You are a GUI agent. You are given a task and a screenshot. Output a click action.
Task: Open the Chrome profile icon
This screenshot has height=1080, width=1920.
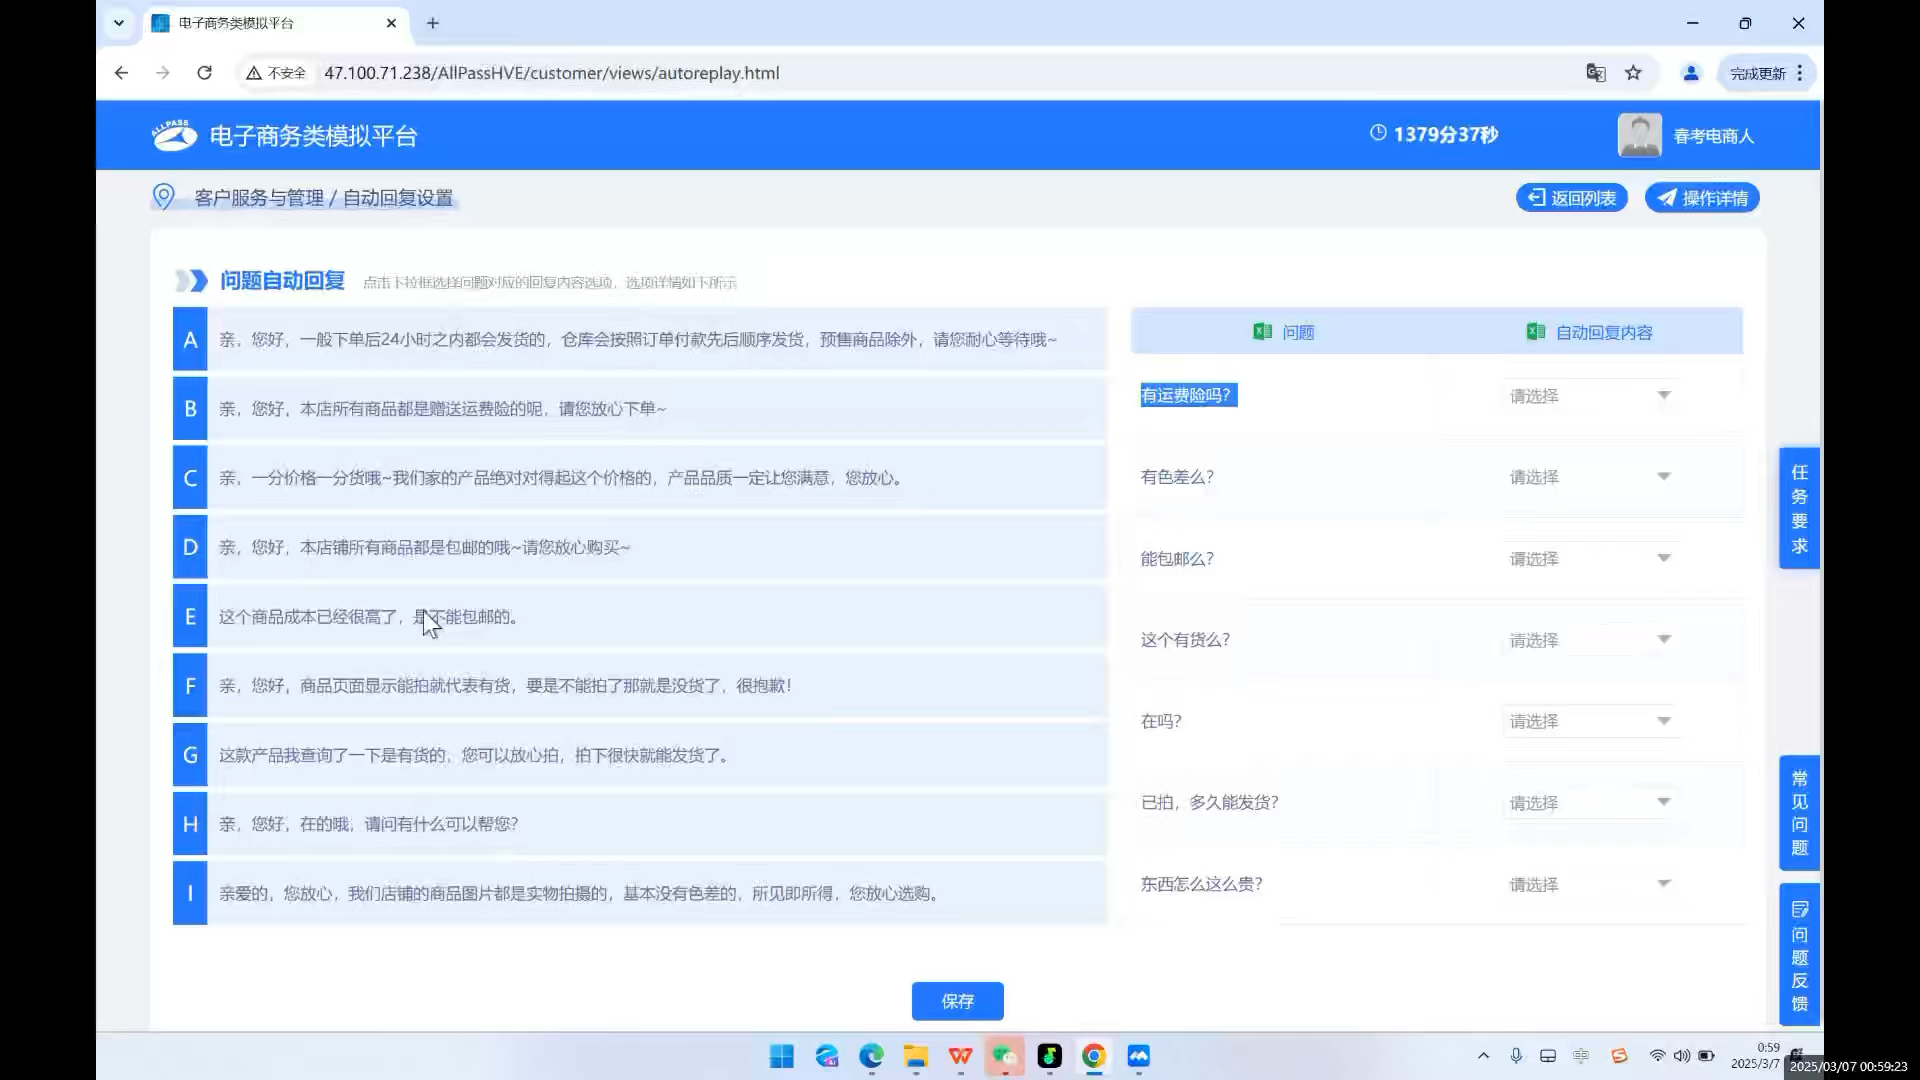[x=1691, y=73]
